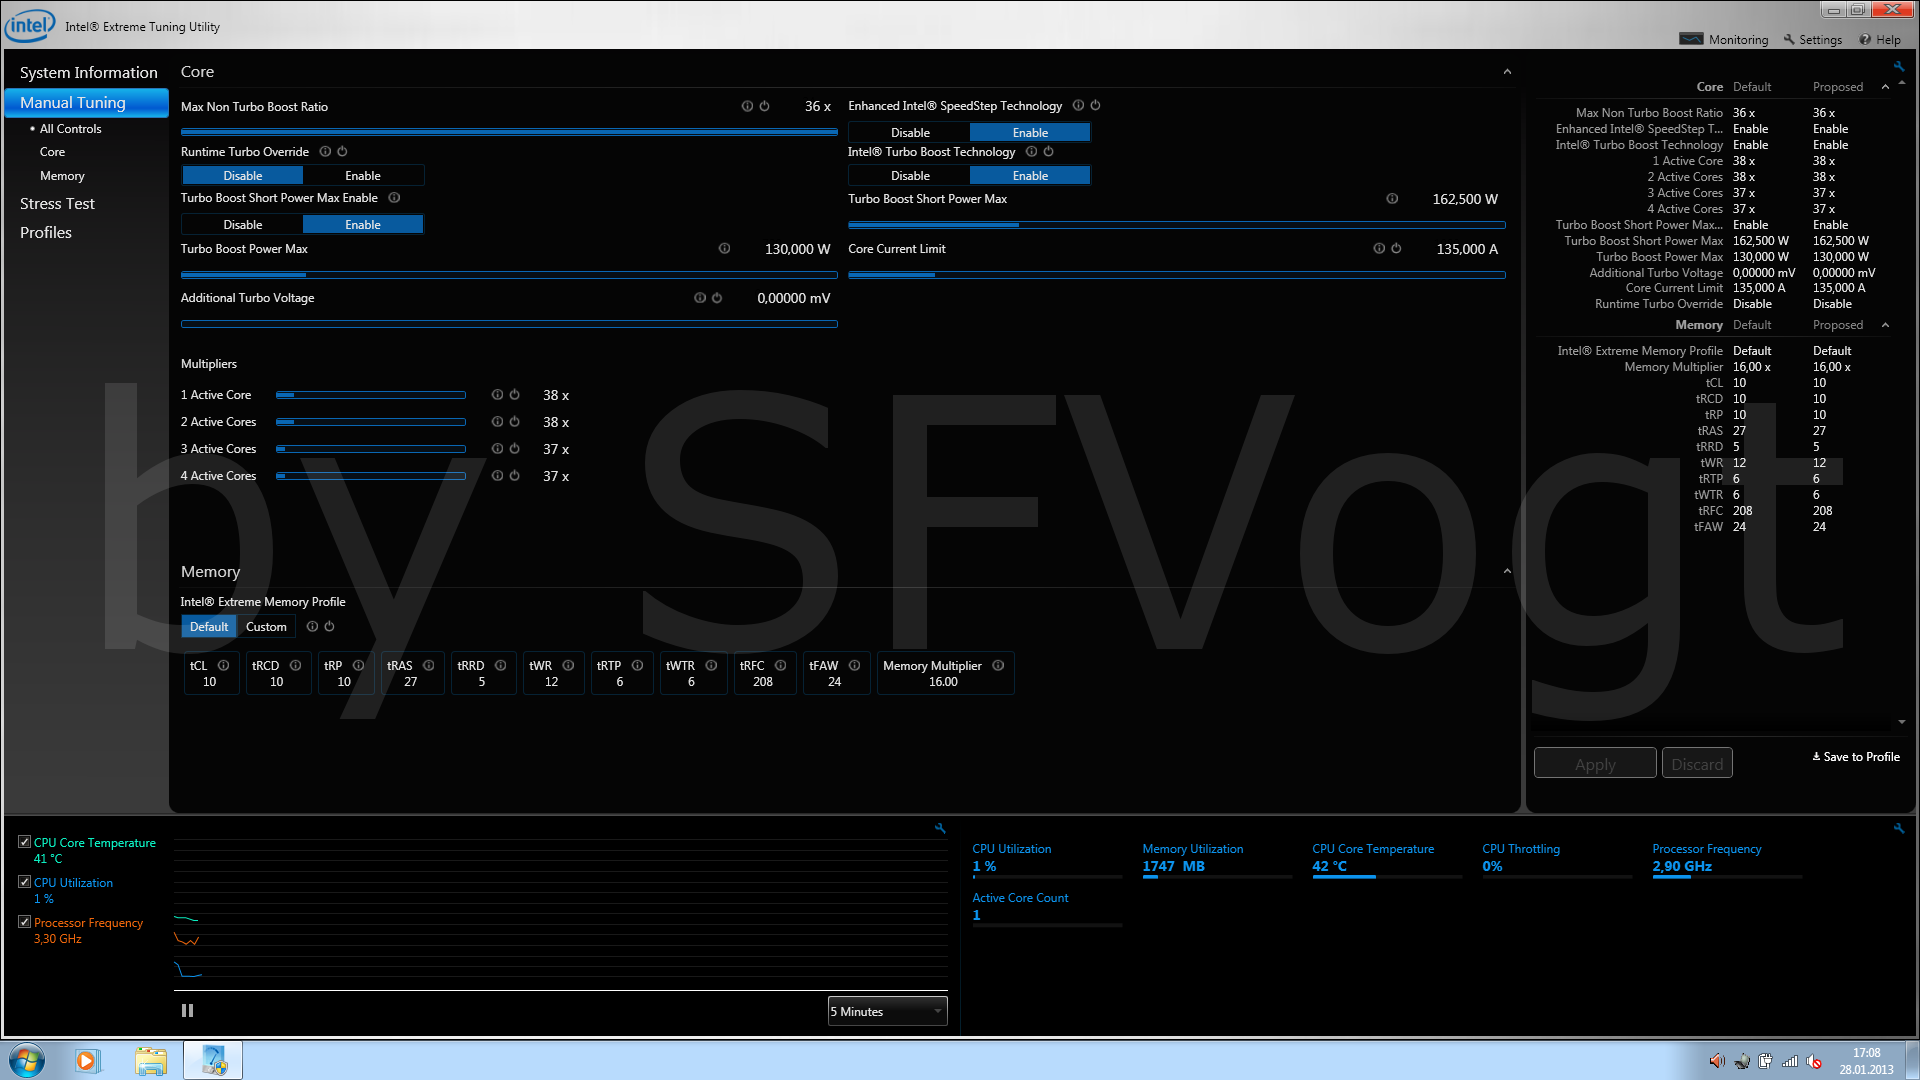Image resolution: width=1920 pixels, height=1080 pixels.
Task: Click tRFC timing value box
Action: click(x=763, y=674)
